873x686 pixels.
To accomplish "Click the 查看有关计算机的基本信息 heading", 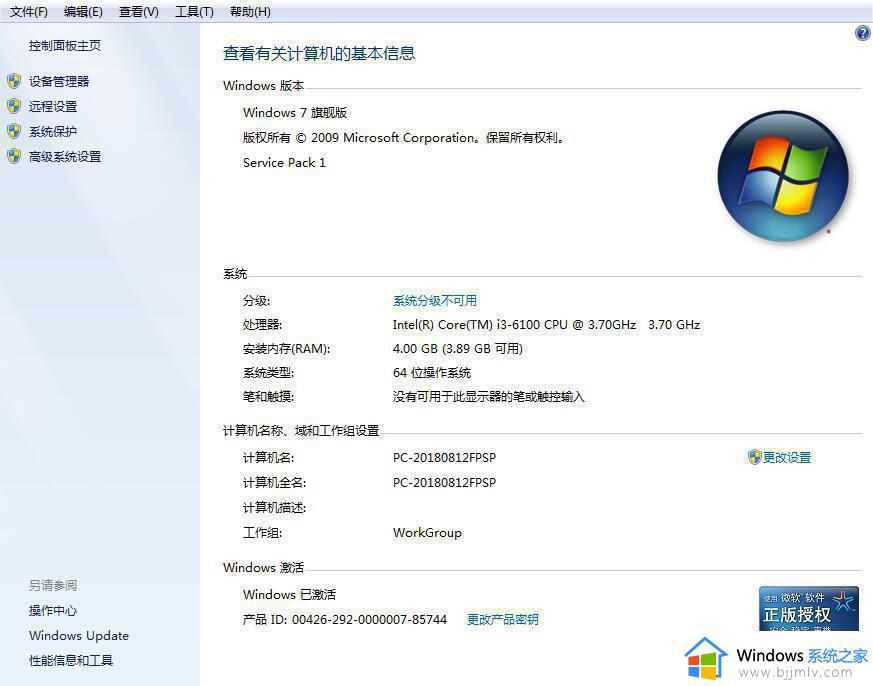I will [319, 53].
